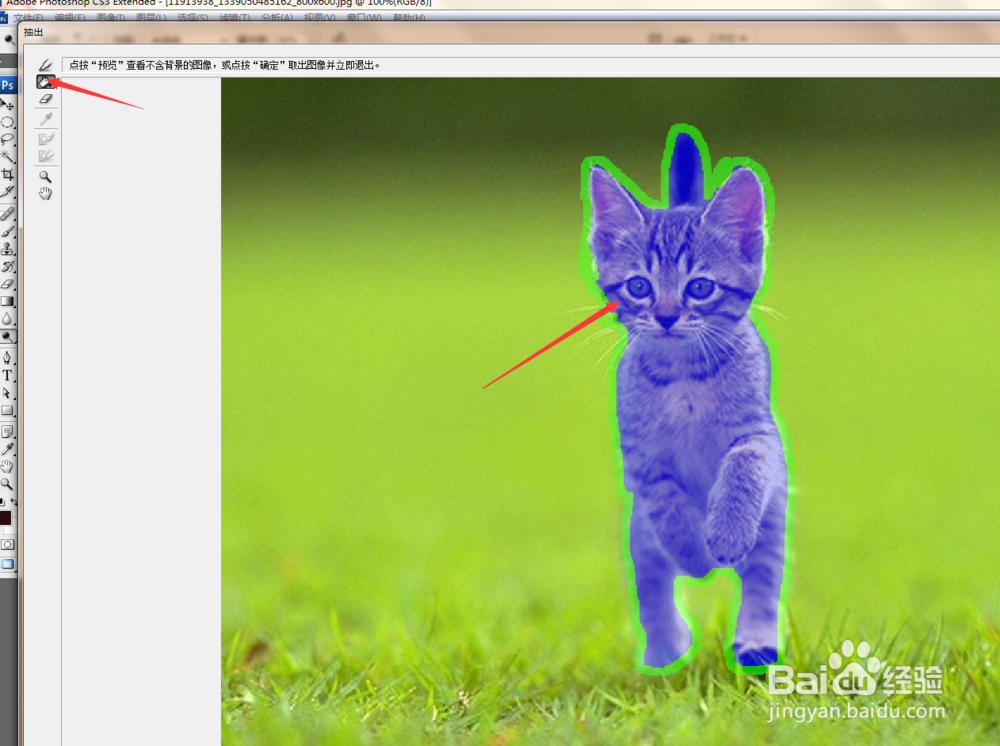Open the 分析(A) menu

277,17
